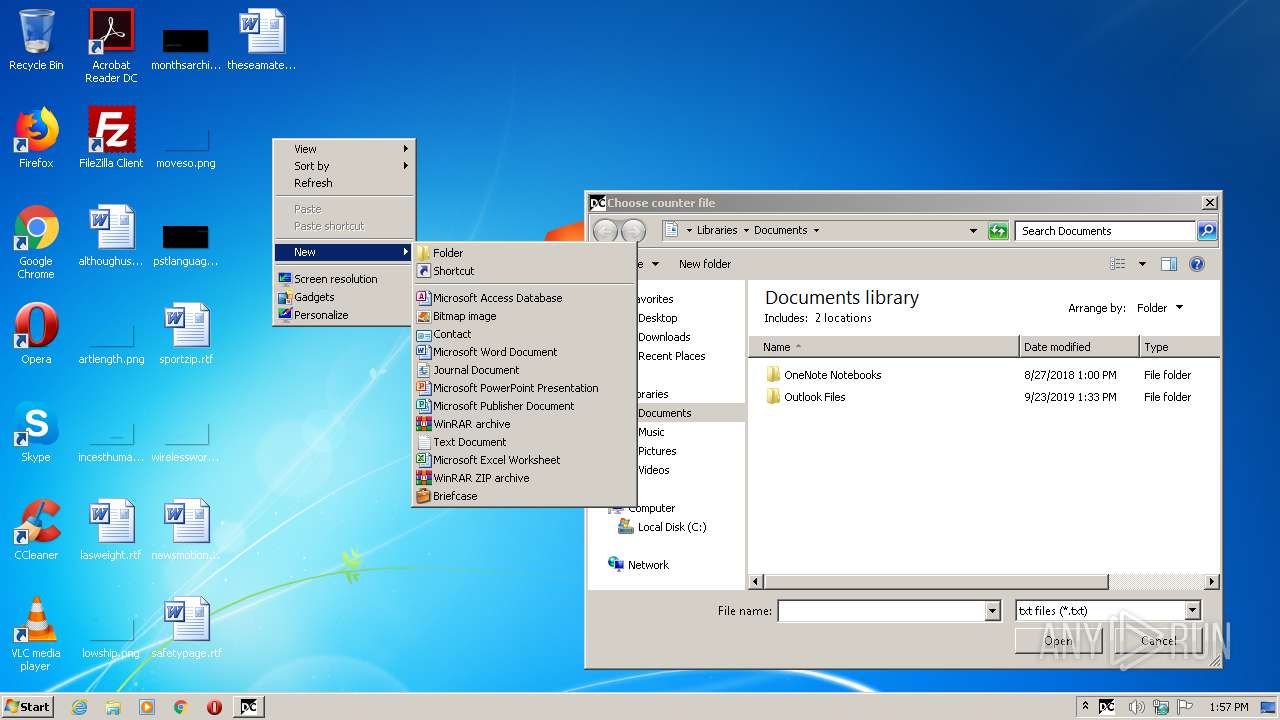Select the VLC media player desktop icon

tap(36, 634)
